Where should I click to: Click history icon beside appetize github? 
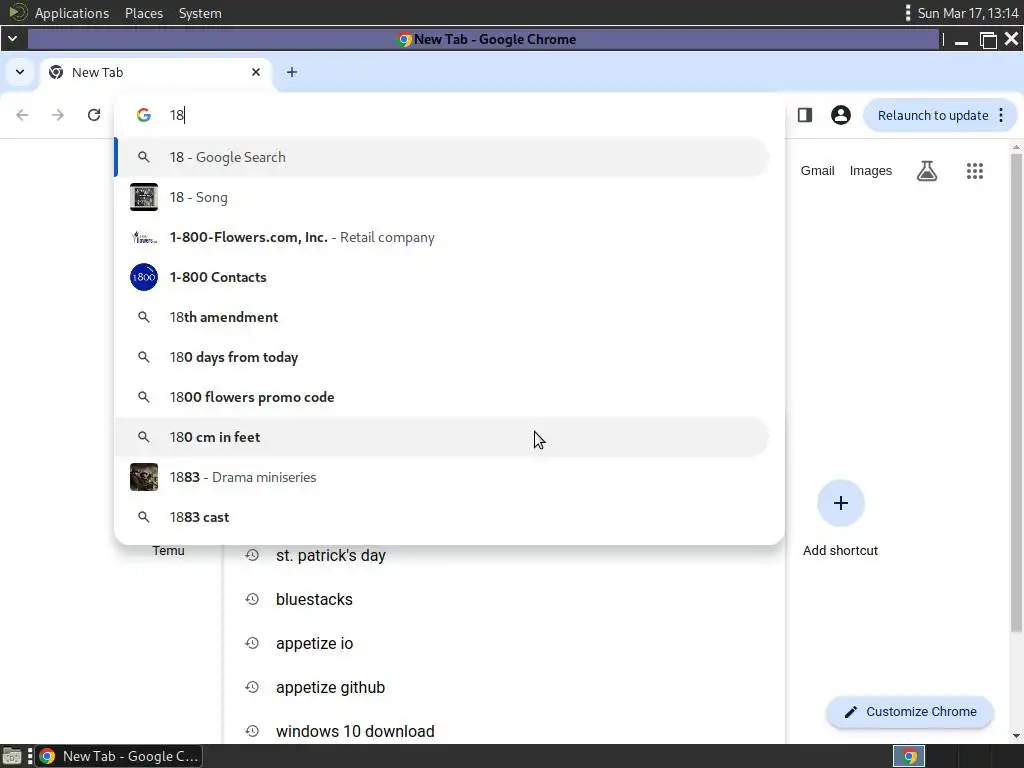[252, 687]
